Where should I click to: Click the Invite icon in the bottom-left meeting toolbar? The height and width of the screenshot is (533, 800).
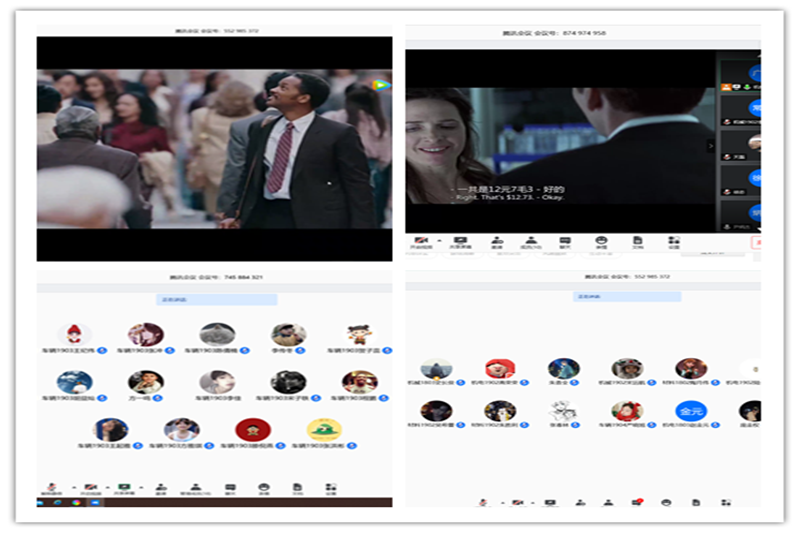(x=161, y=489)
